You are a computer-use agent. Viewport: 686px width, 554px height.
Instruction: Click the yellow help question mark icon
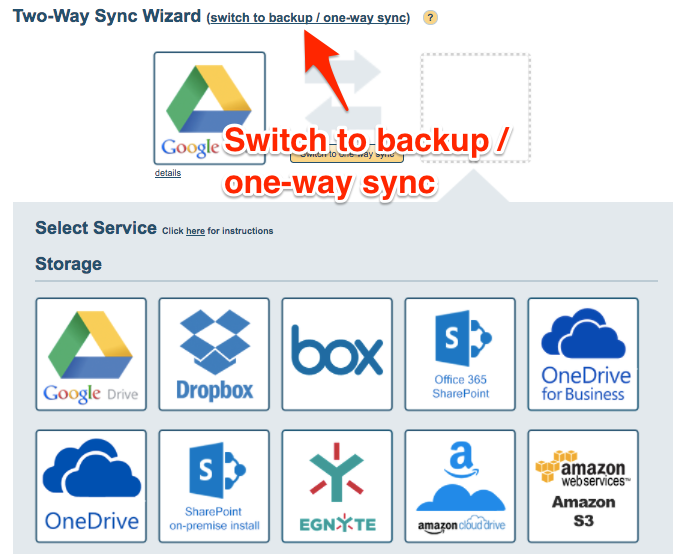tap(430, 18)
